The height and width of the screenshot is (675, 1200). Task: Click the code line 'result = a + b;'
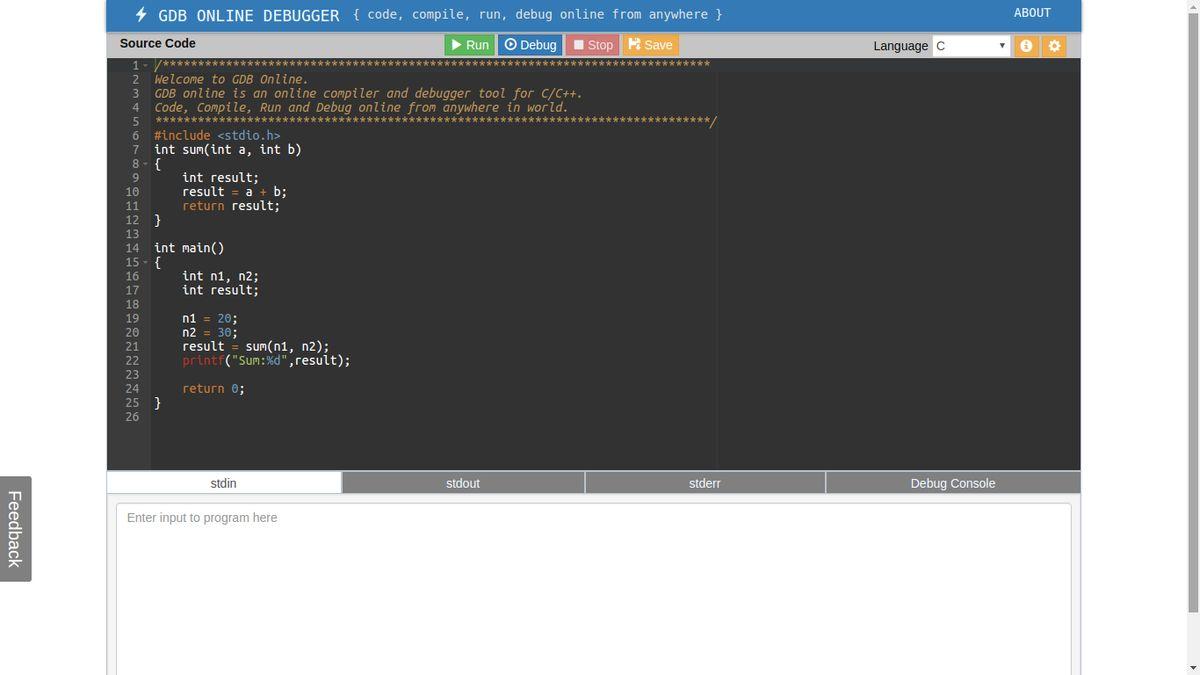tap(234, 192)
